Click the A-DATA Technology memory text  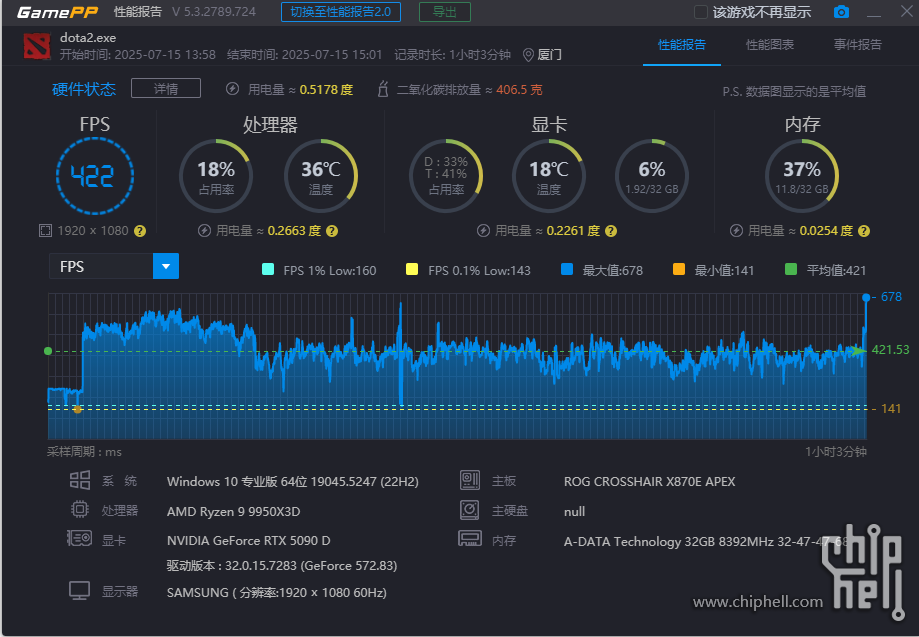tap(706, 541)
